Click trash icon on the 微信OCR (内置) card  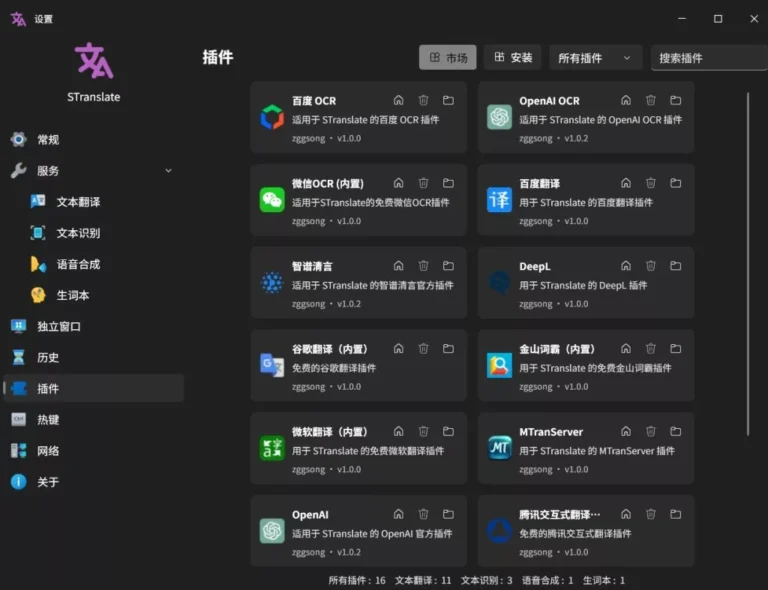coord(423,183)
